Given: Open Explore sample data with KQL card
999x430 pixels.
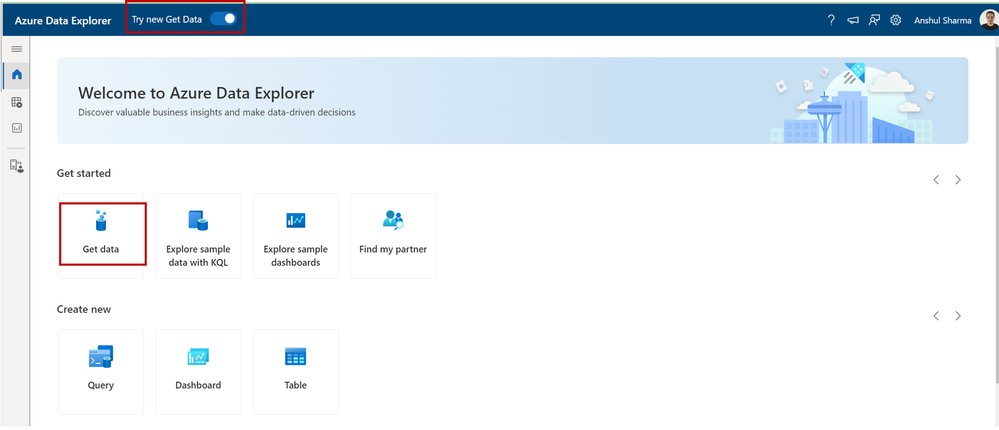Looking at the screenshot, I should click(x=198, y=236).
